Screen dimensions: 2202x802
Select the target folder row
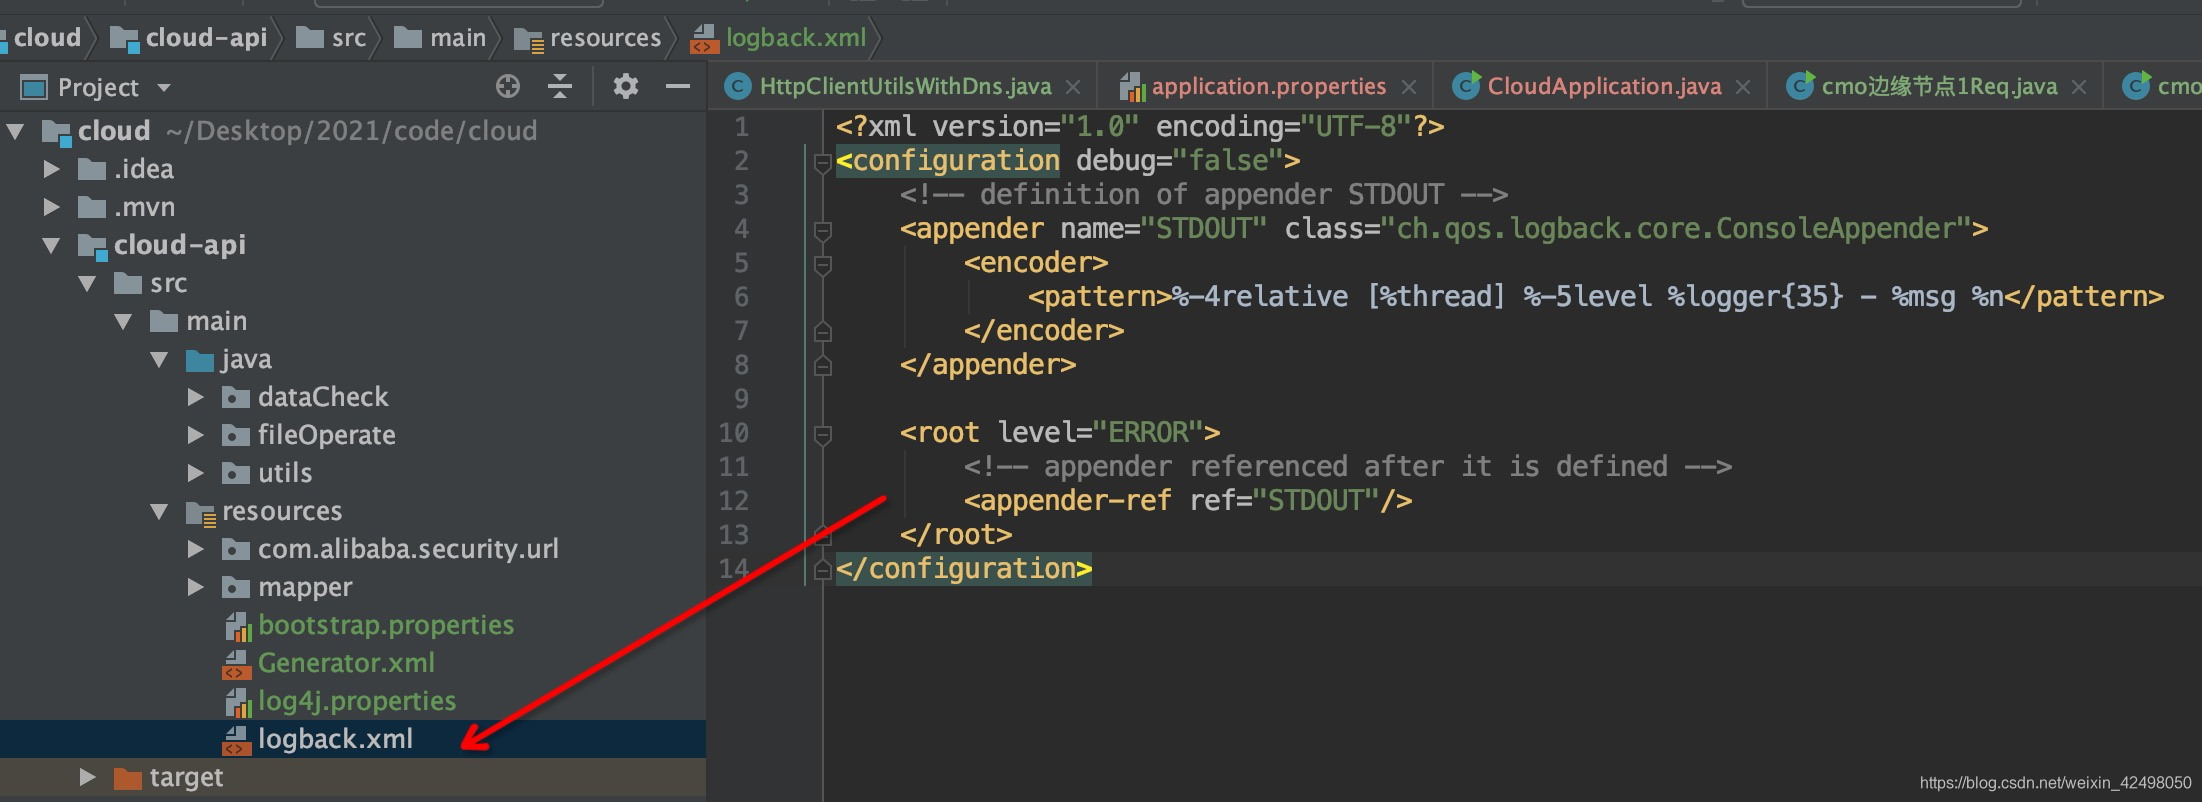click(353, 777)
